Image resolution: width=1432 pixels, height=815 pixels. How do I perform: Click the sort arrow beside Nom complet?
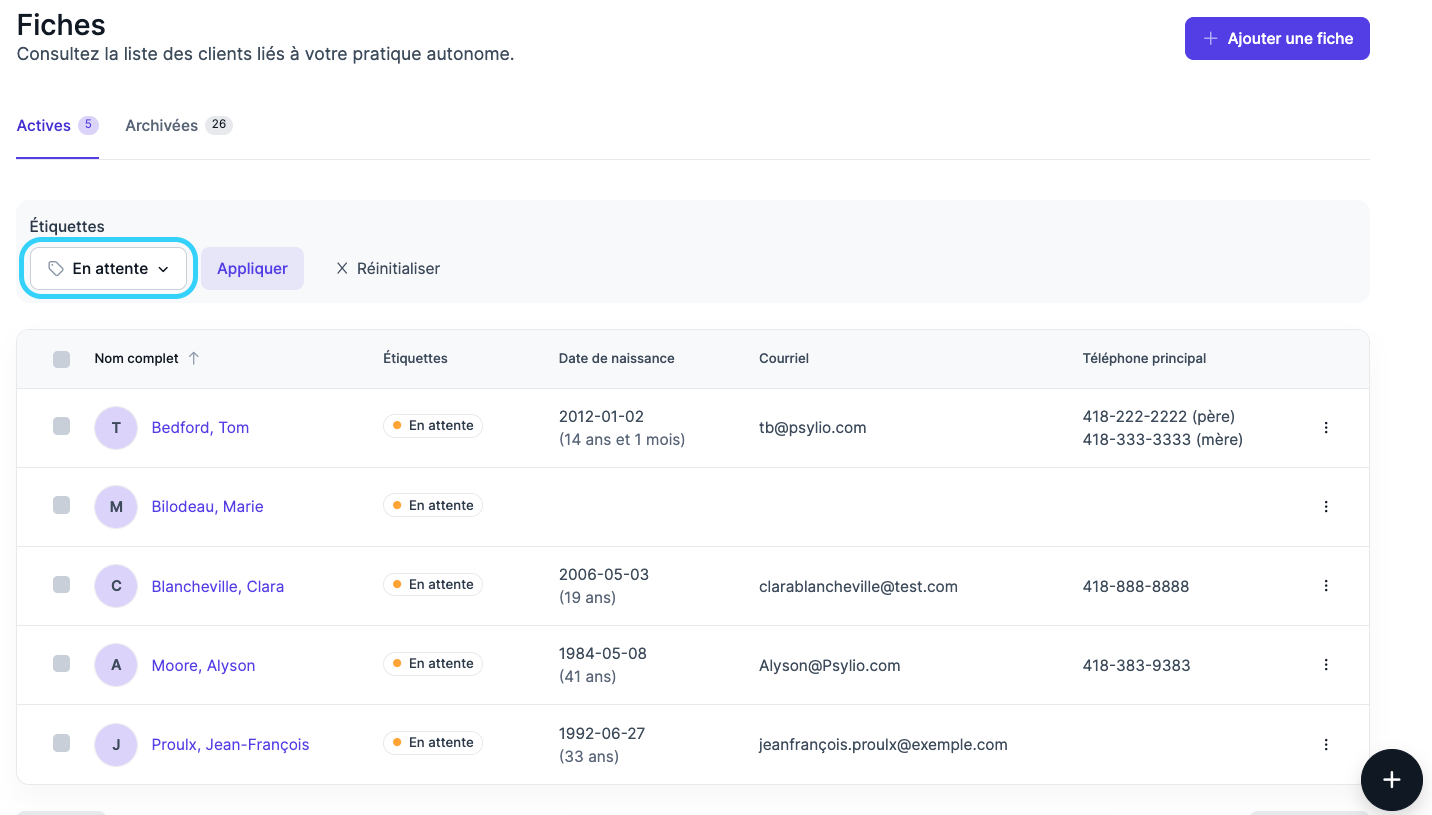click(x=194, y=358)
